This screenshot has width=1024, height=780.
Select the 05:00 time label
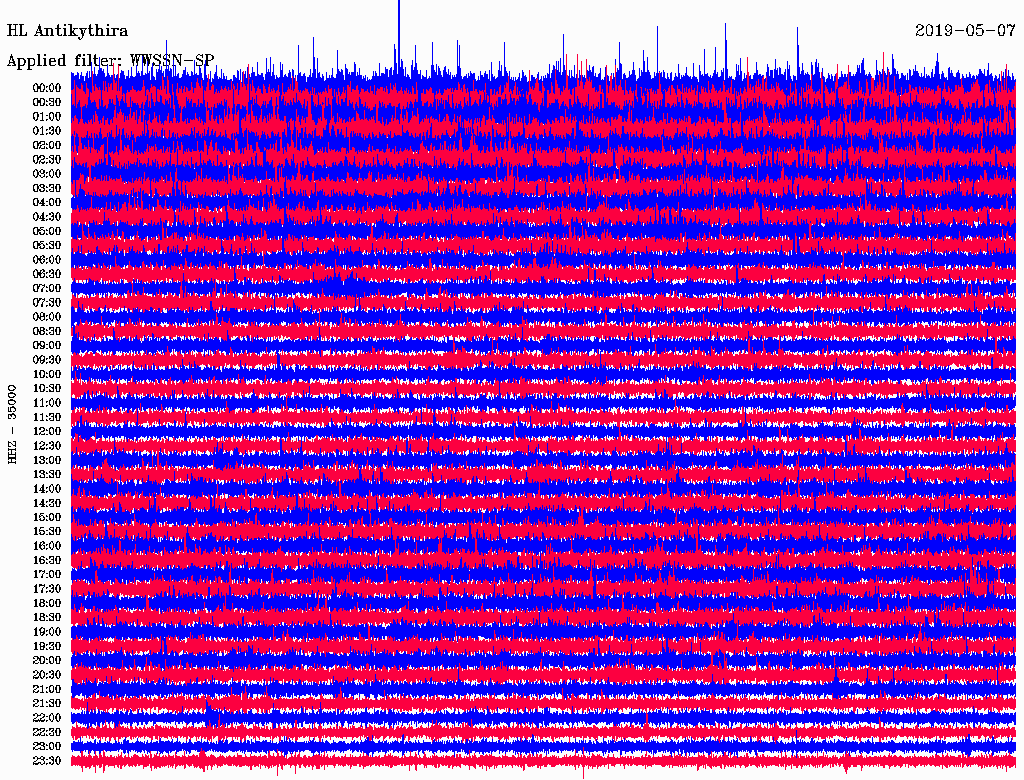coord(46,231)
